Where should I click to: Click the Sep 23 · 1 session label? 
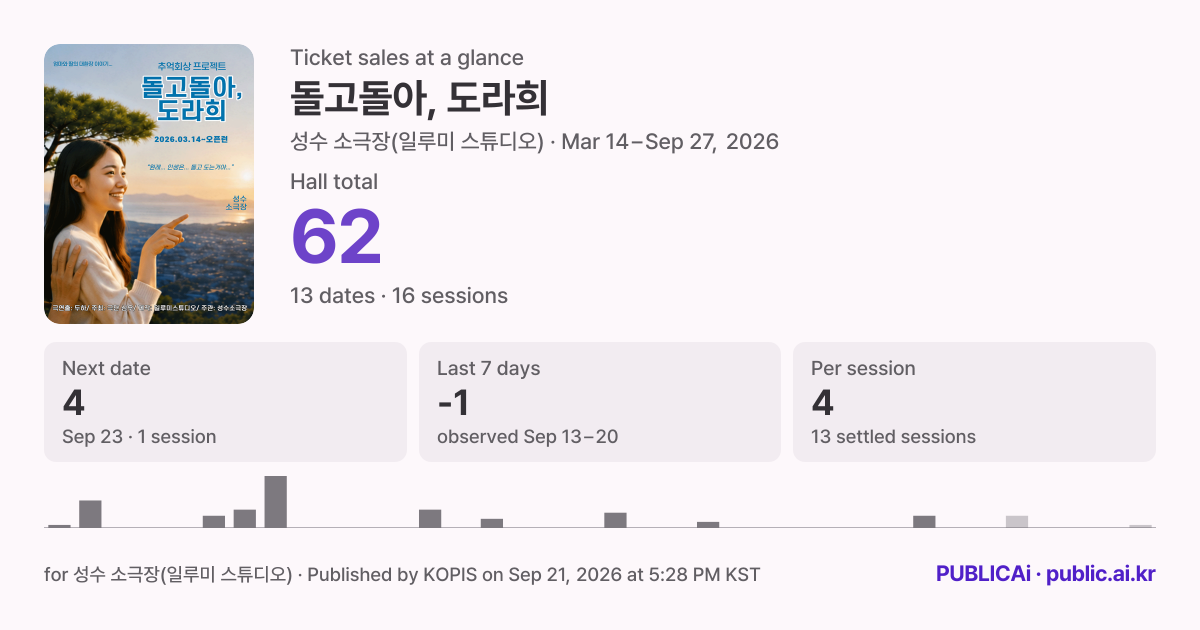[x=139, y=437]
